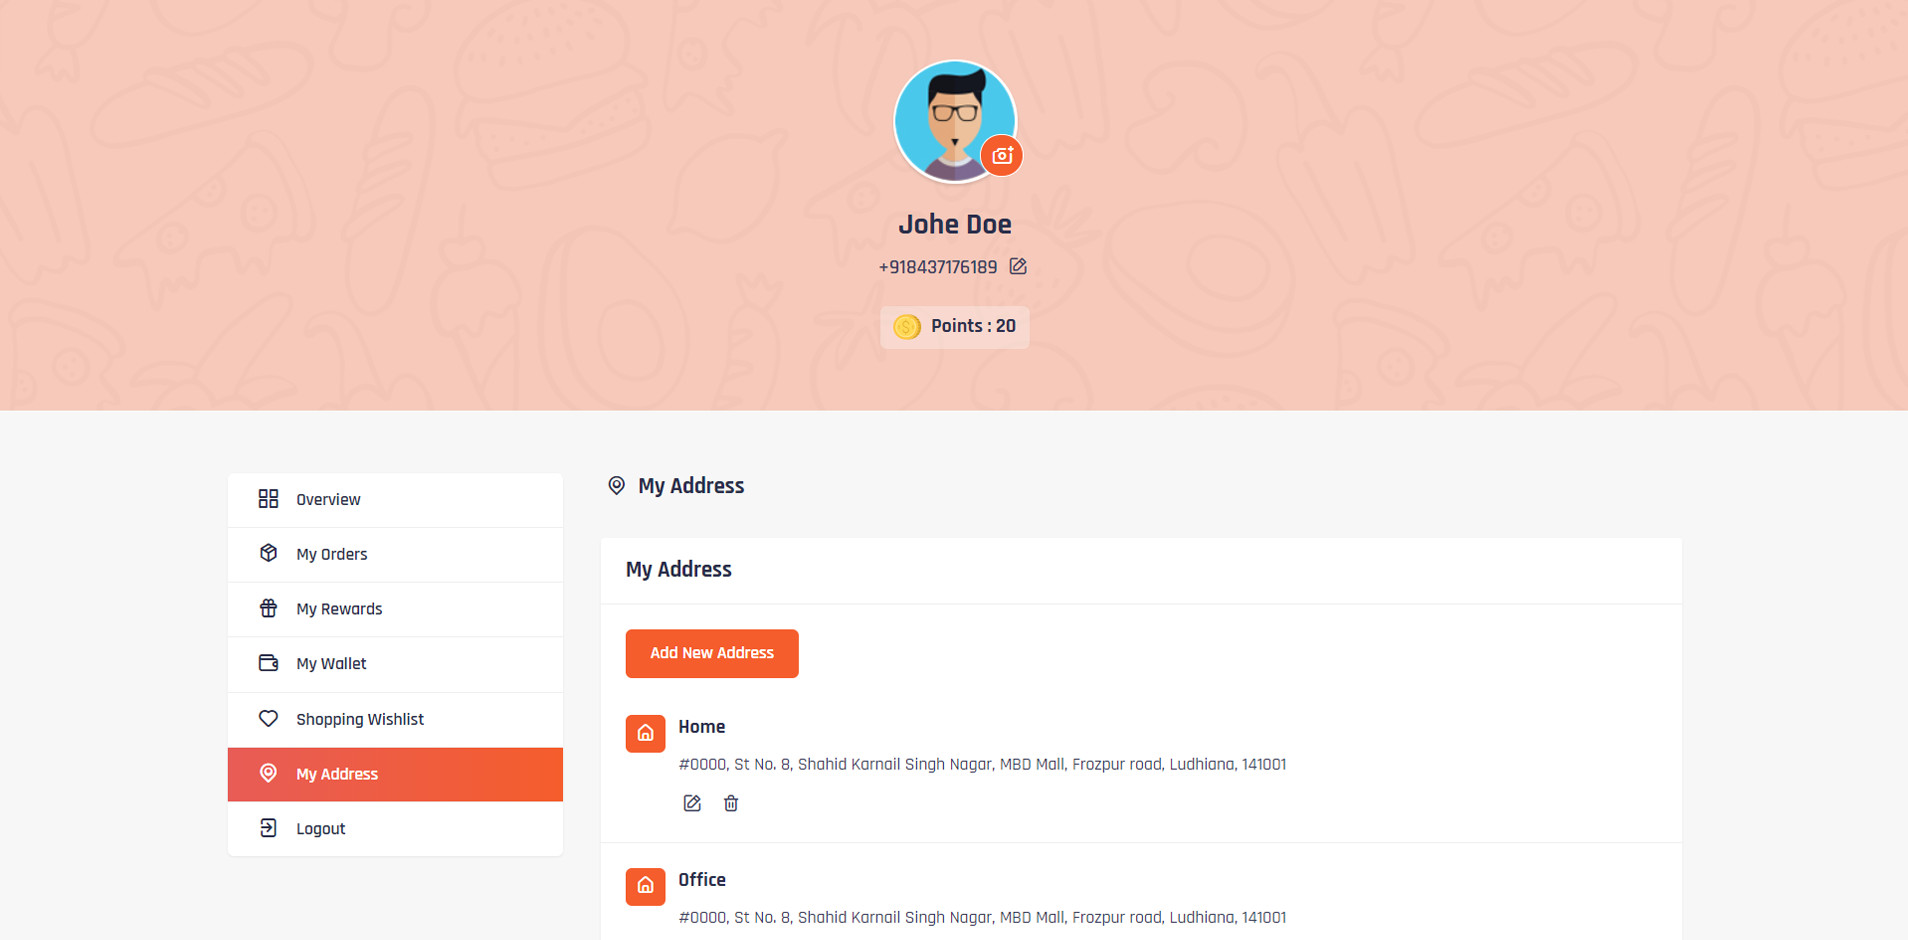Click the orange Home address icon

[x=645, y=733]
